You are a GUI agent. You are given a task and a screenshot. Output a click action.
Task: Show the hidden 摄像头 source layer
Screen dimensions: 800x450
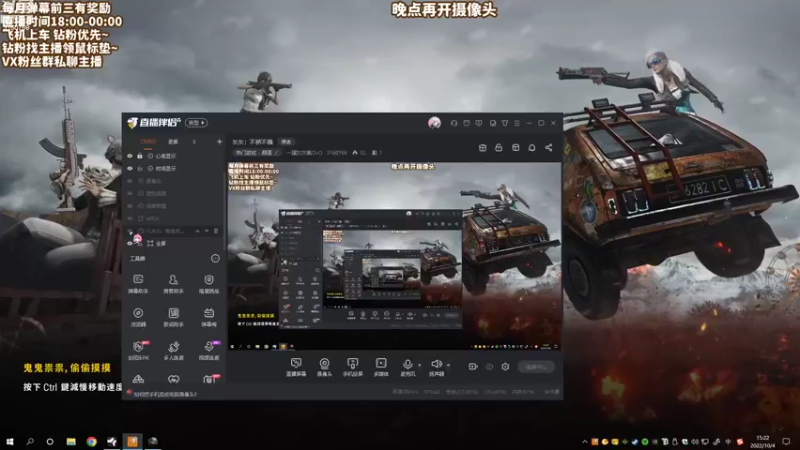[130, 181]
